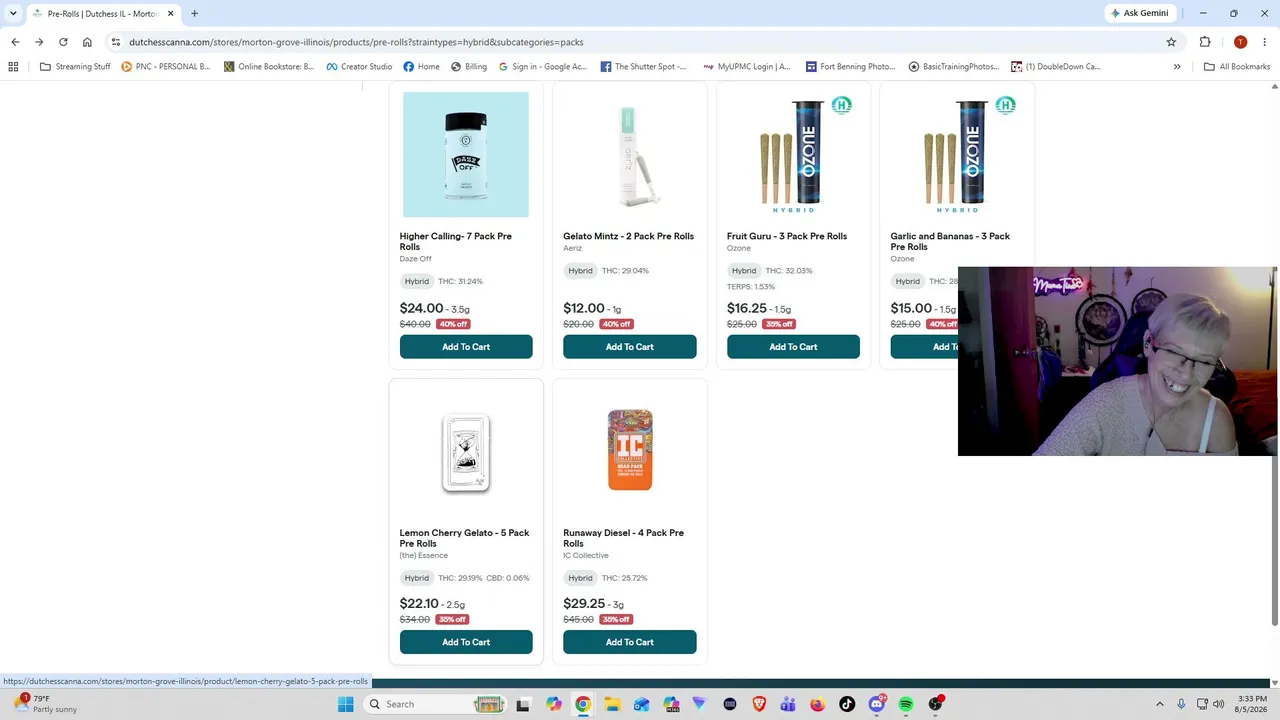This screenshot has width=1280, height=720.
Task: Open the Billing bookmark
Action: click(x=468, y=67)
